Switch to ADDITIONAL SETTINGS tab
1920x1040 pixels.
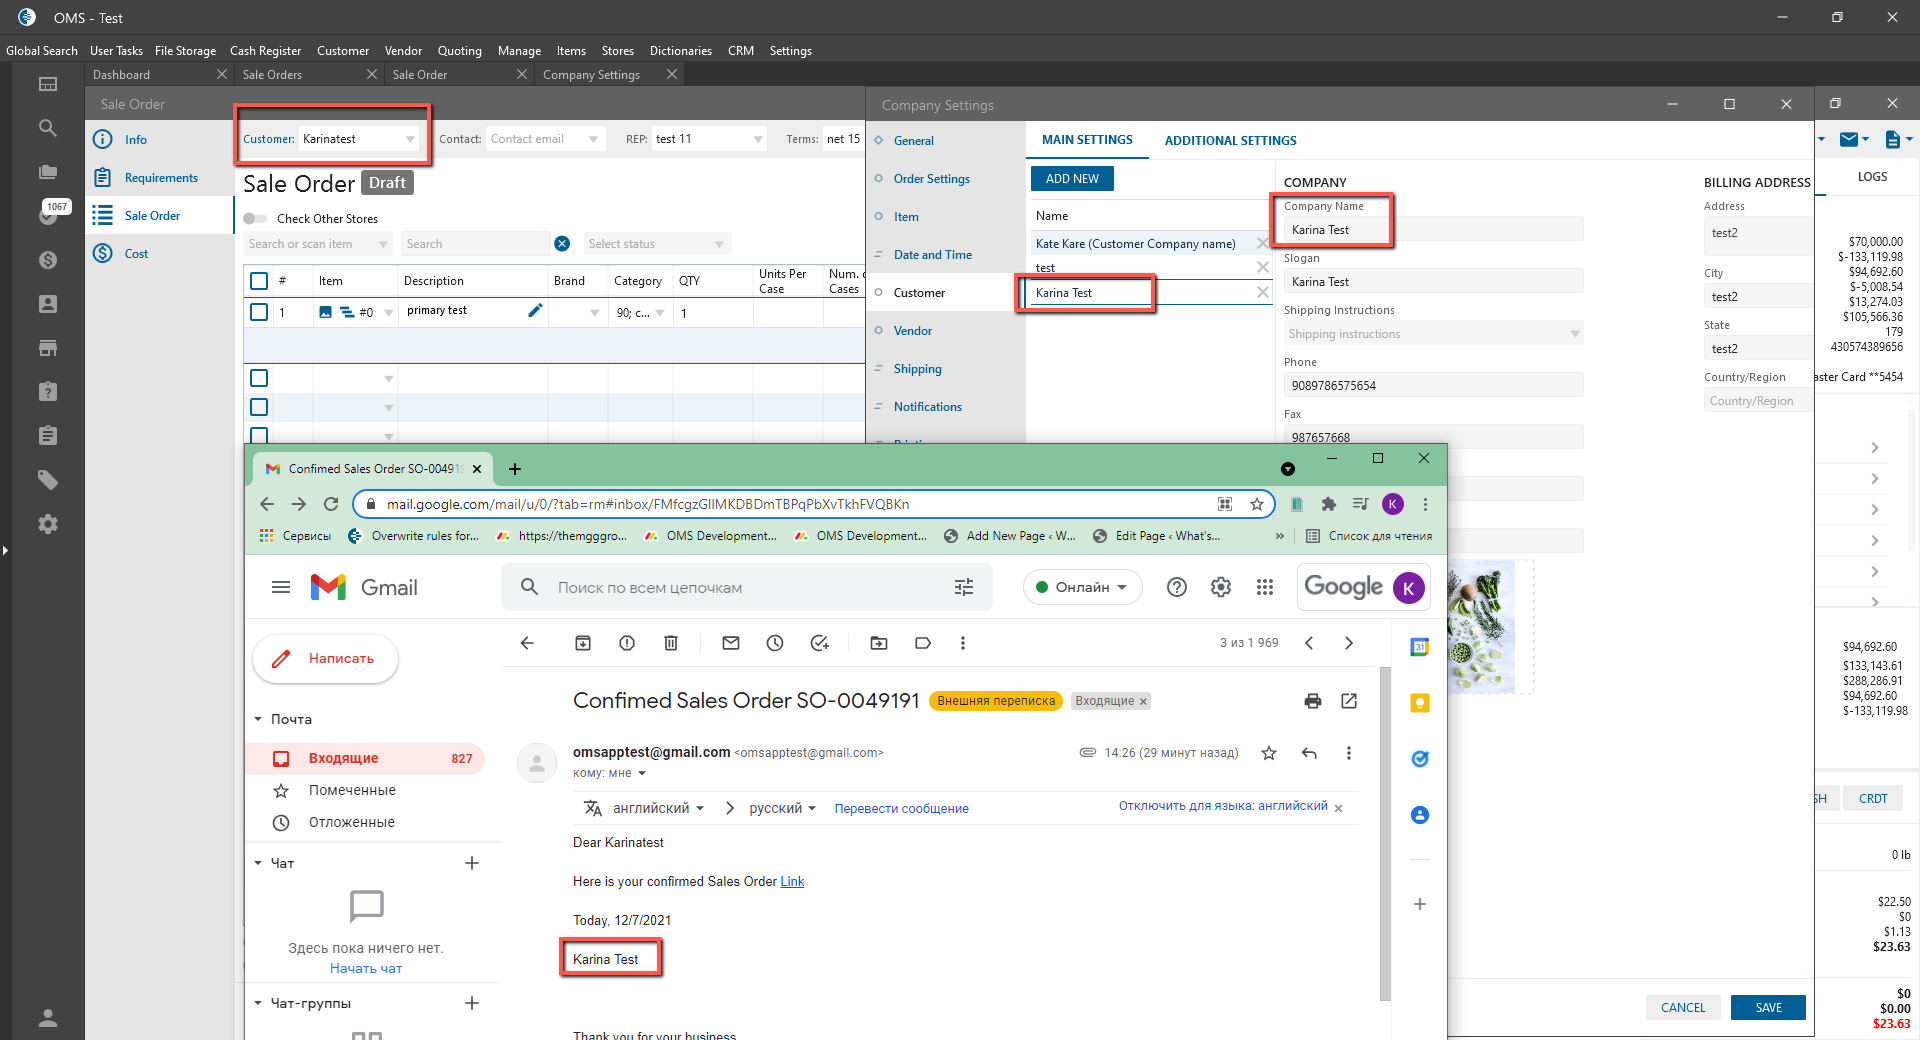pyautogui.click(x=1230, y=140)
